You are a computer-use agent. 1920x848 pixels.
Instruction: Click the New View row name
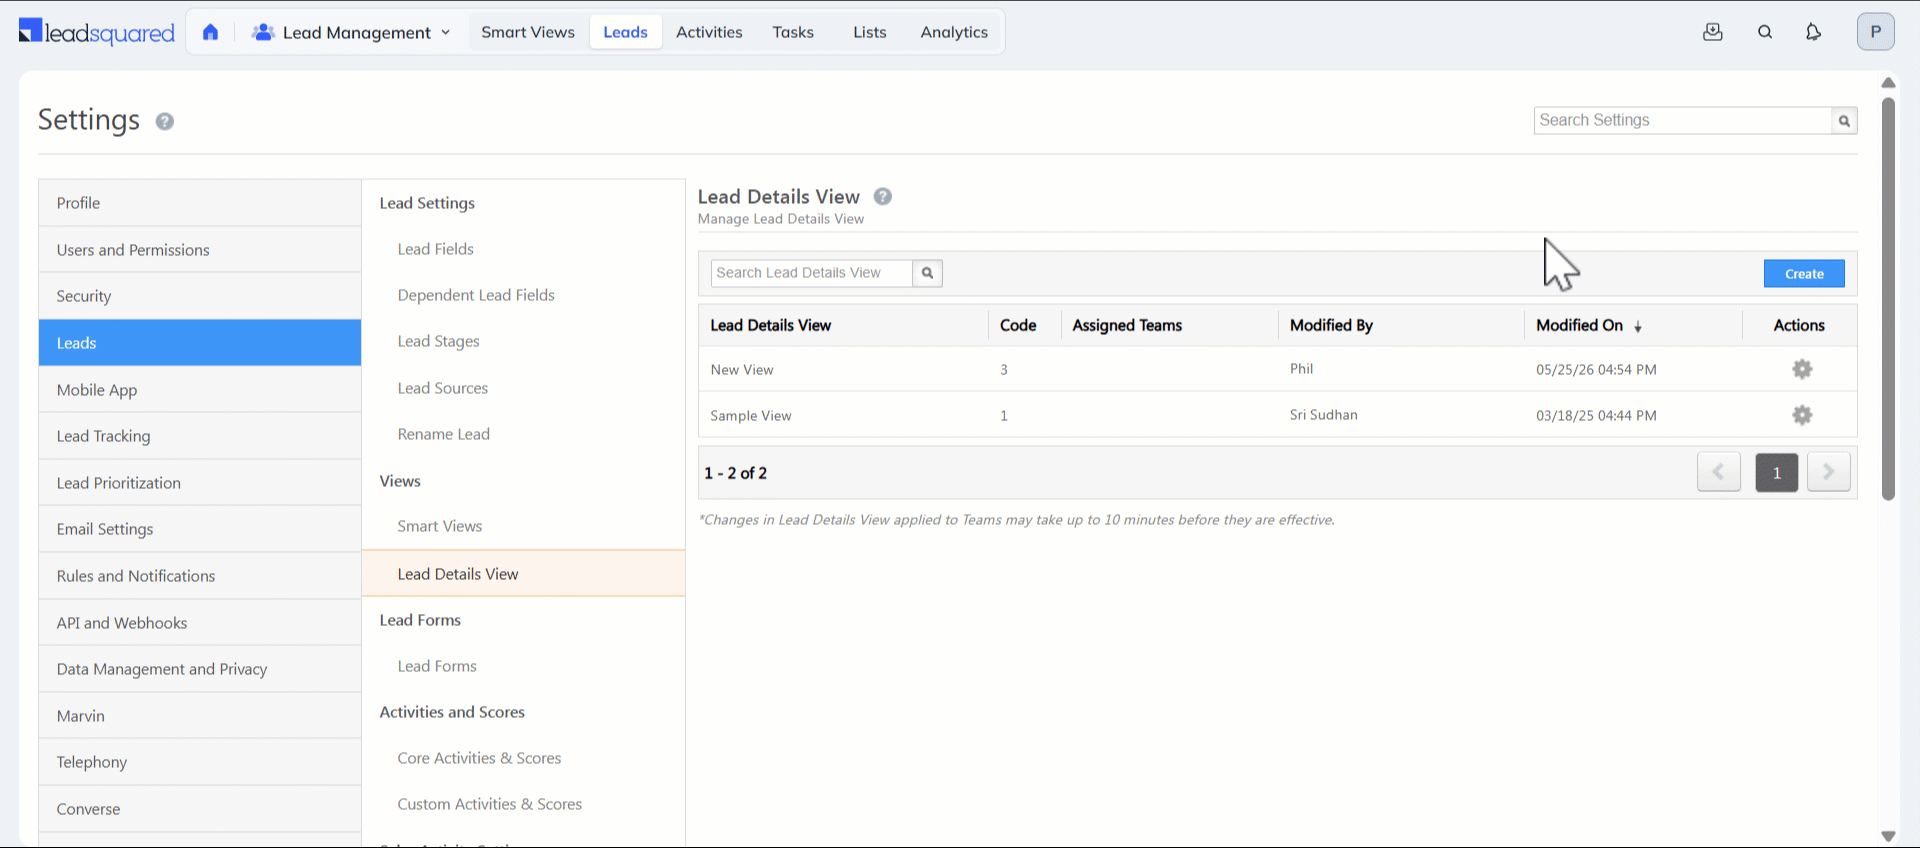(742, 370)
